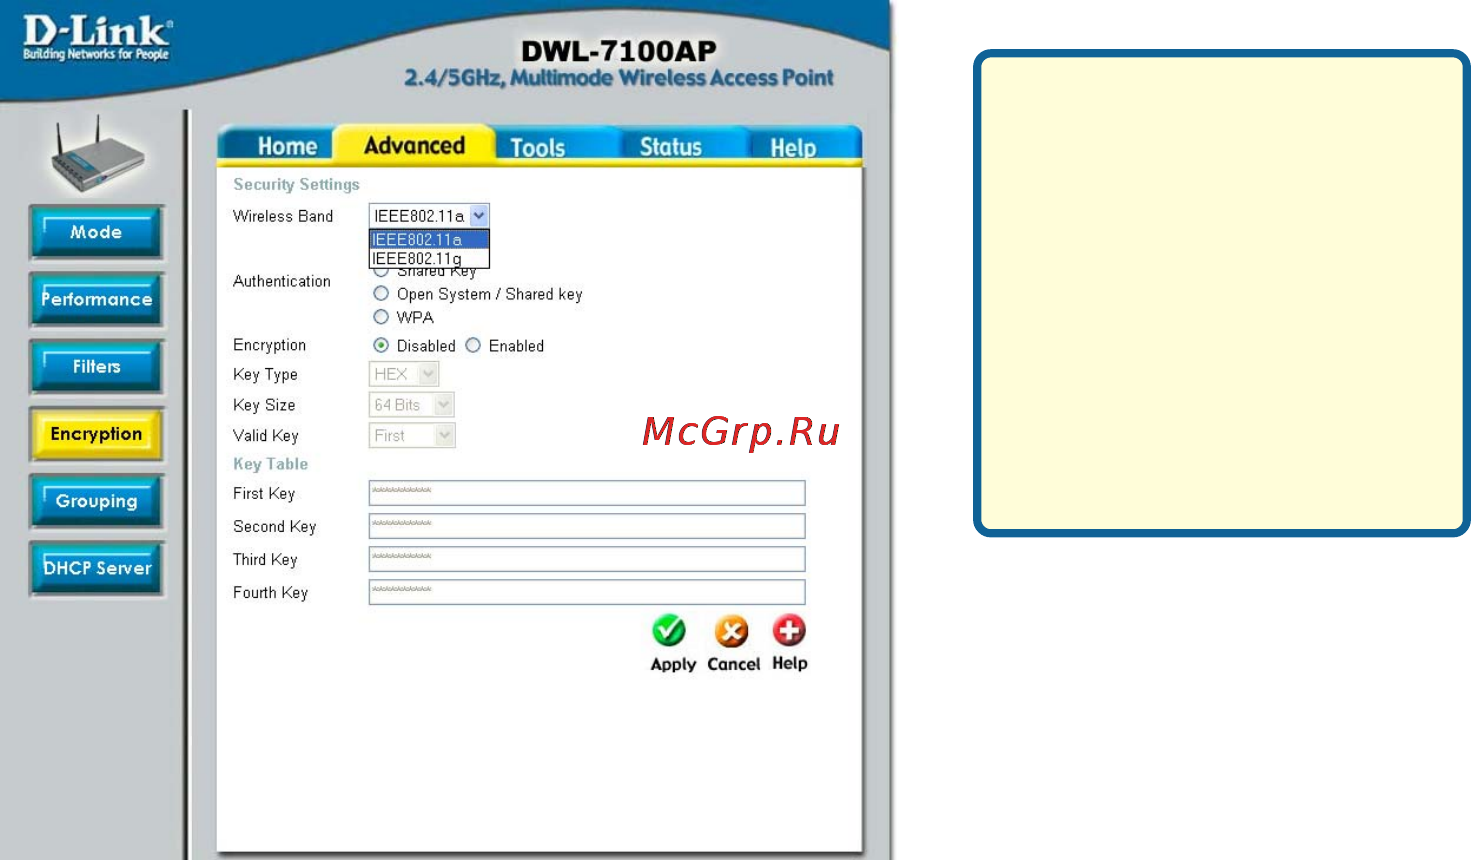Screen dimensions: 1471x860
Task: Open the Filters sidebar page
Action: (x=96, y=366)
